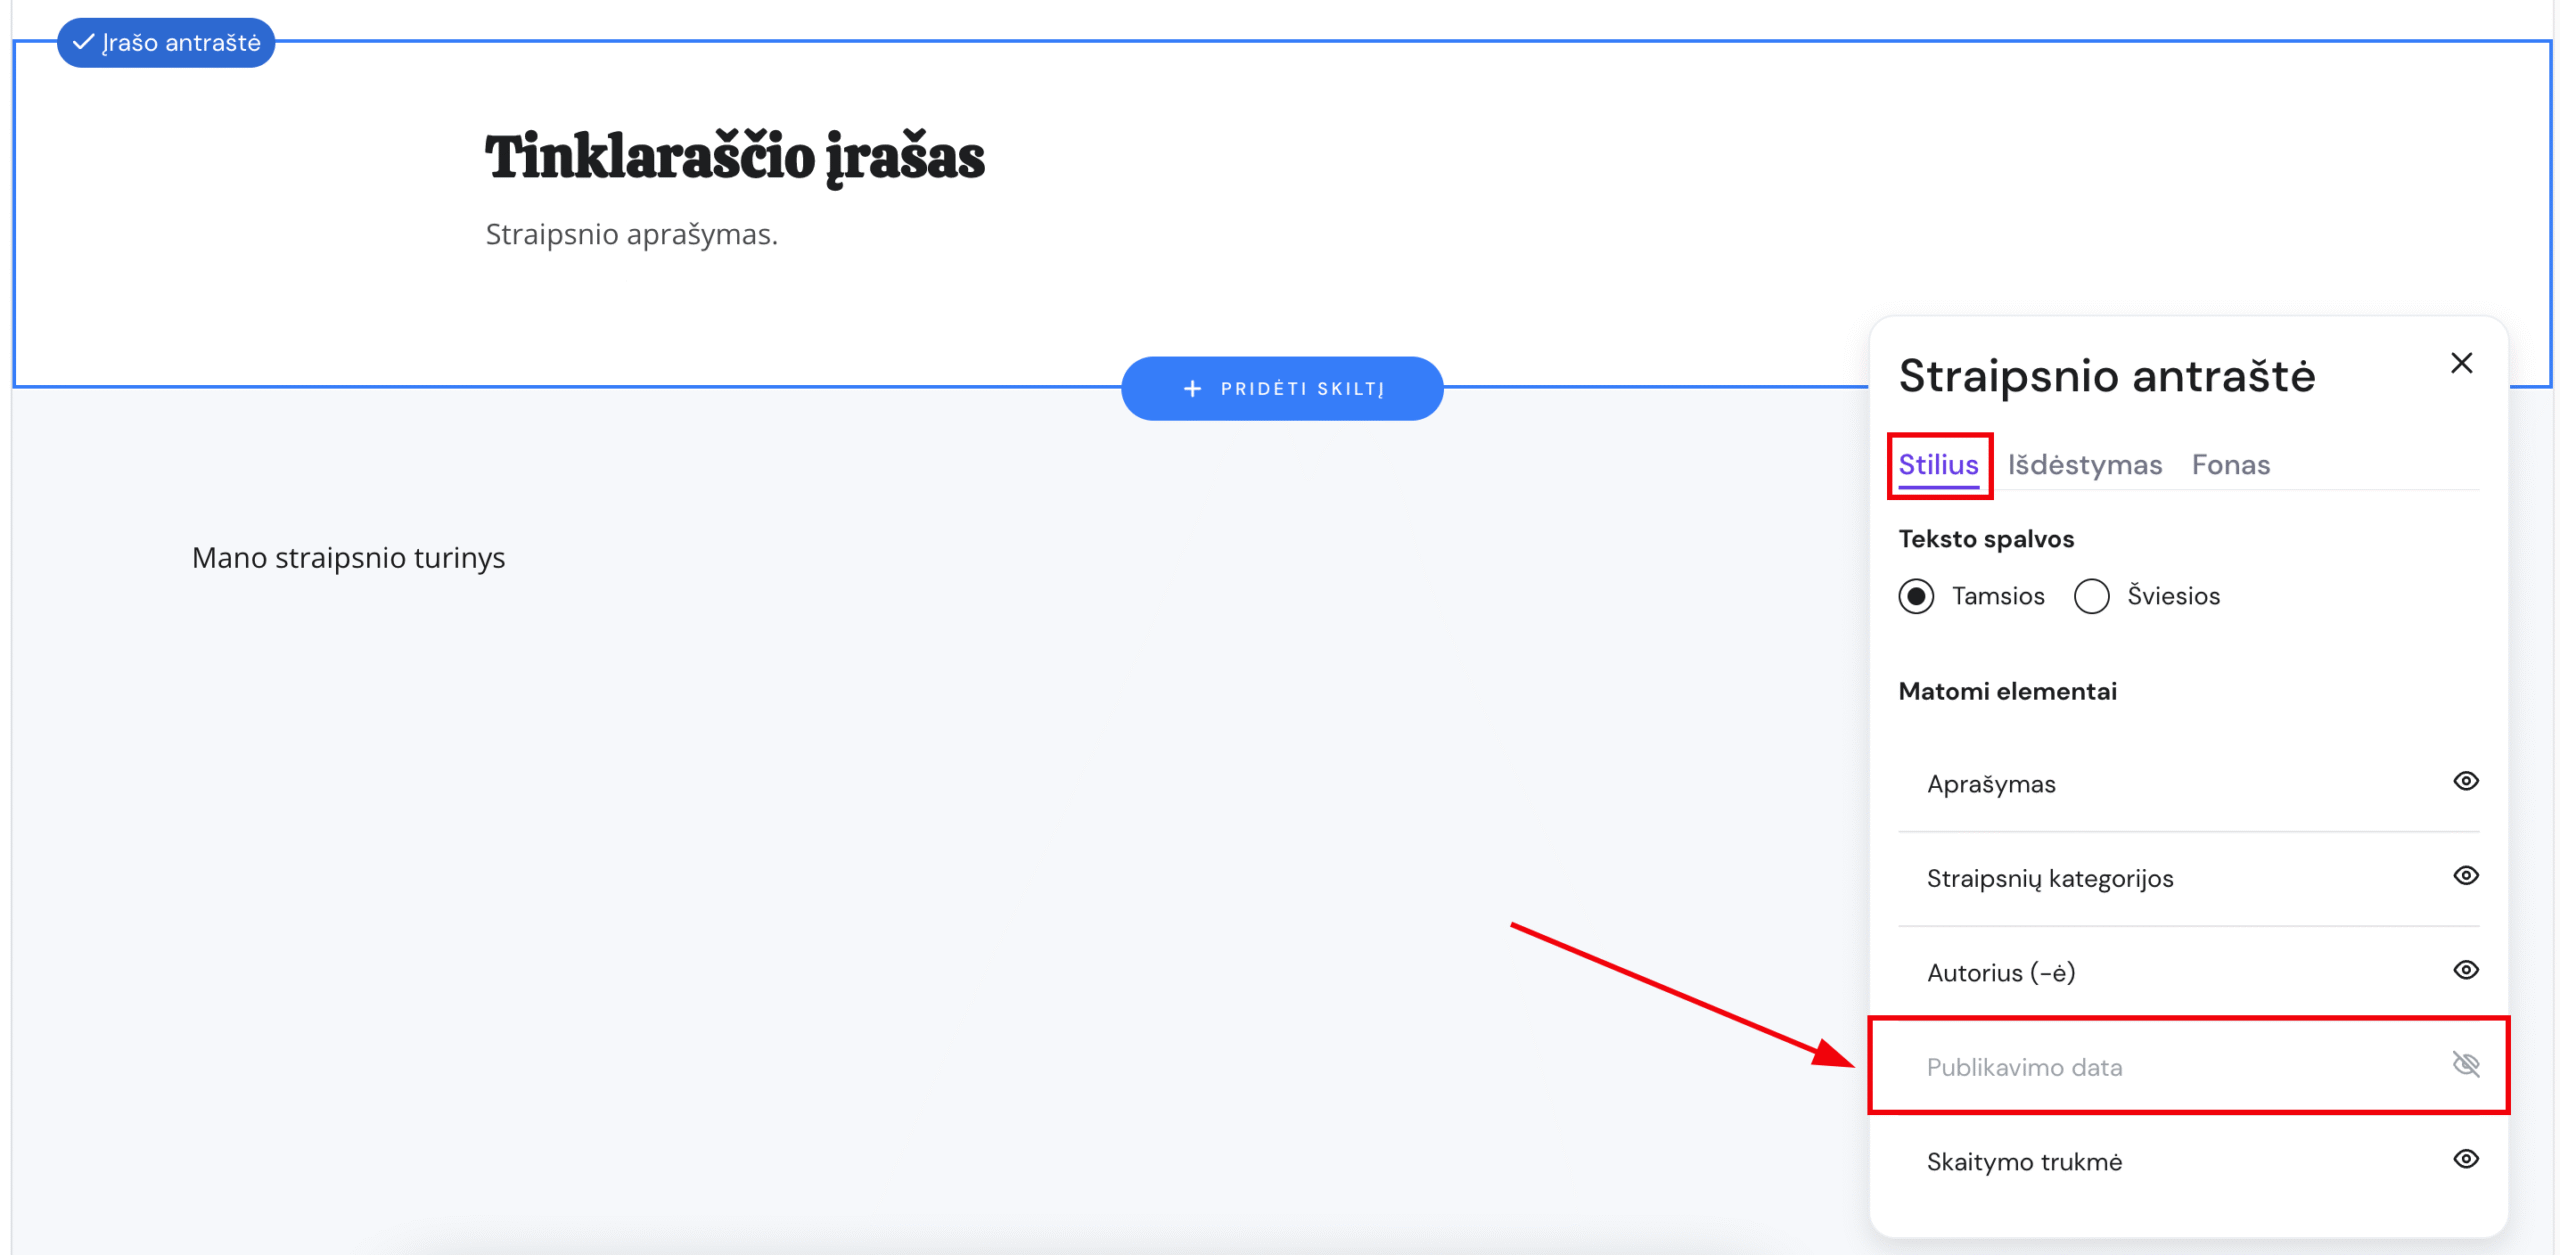Click the Mano straipsnio turinys text
The height and width of the screenshot is (1255, 2560).
pyautogui.click(x=348, y=557)
